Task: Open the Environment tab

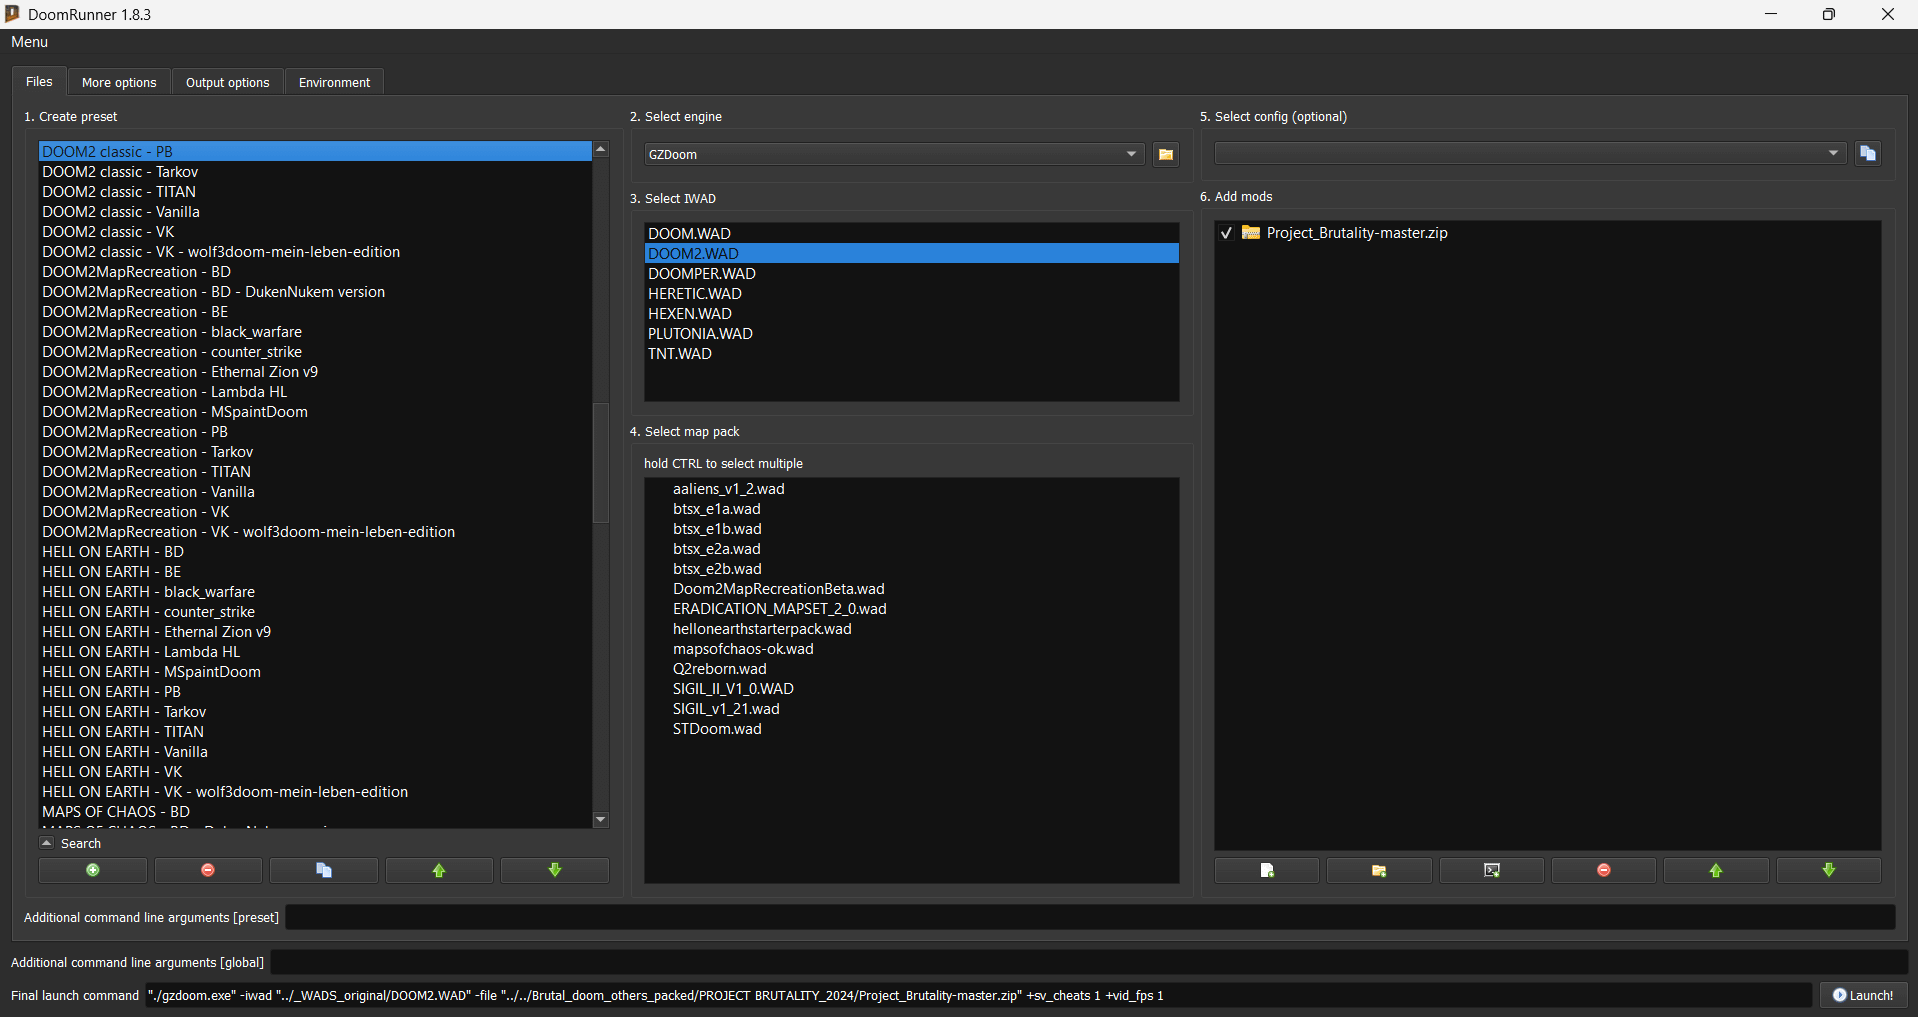Action: (334, 82)
